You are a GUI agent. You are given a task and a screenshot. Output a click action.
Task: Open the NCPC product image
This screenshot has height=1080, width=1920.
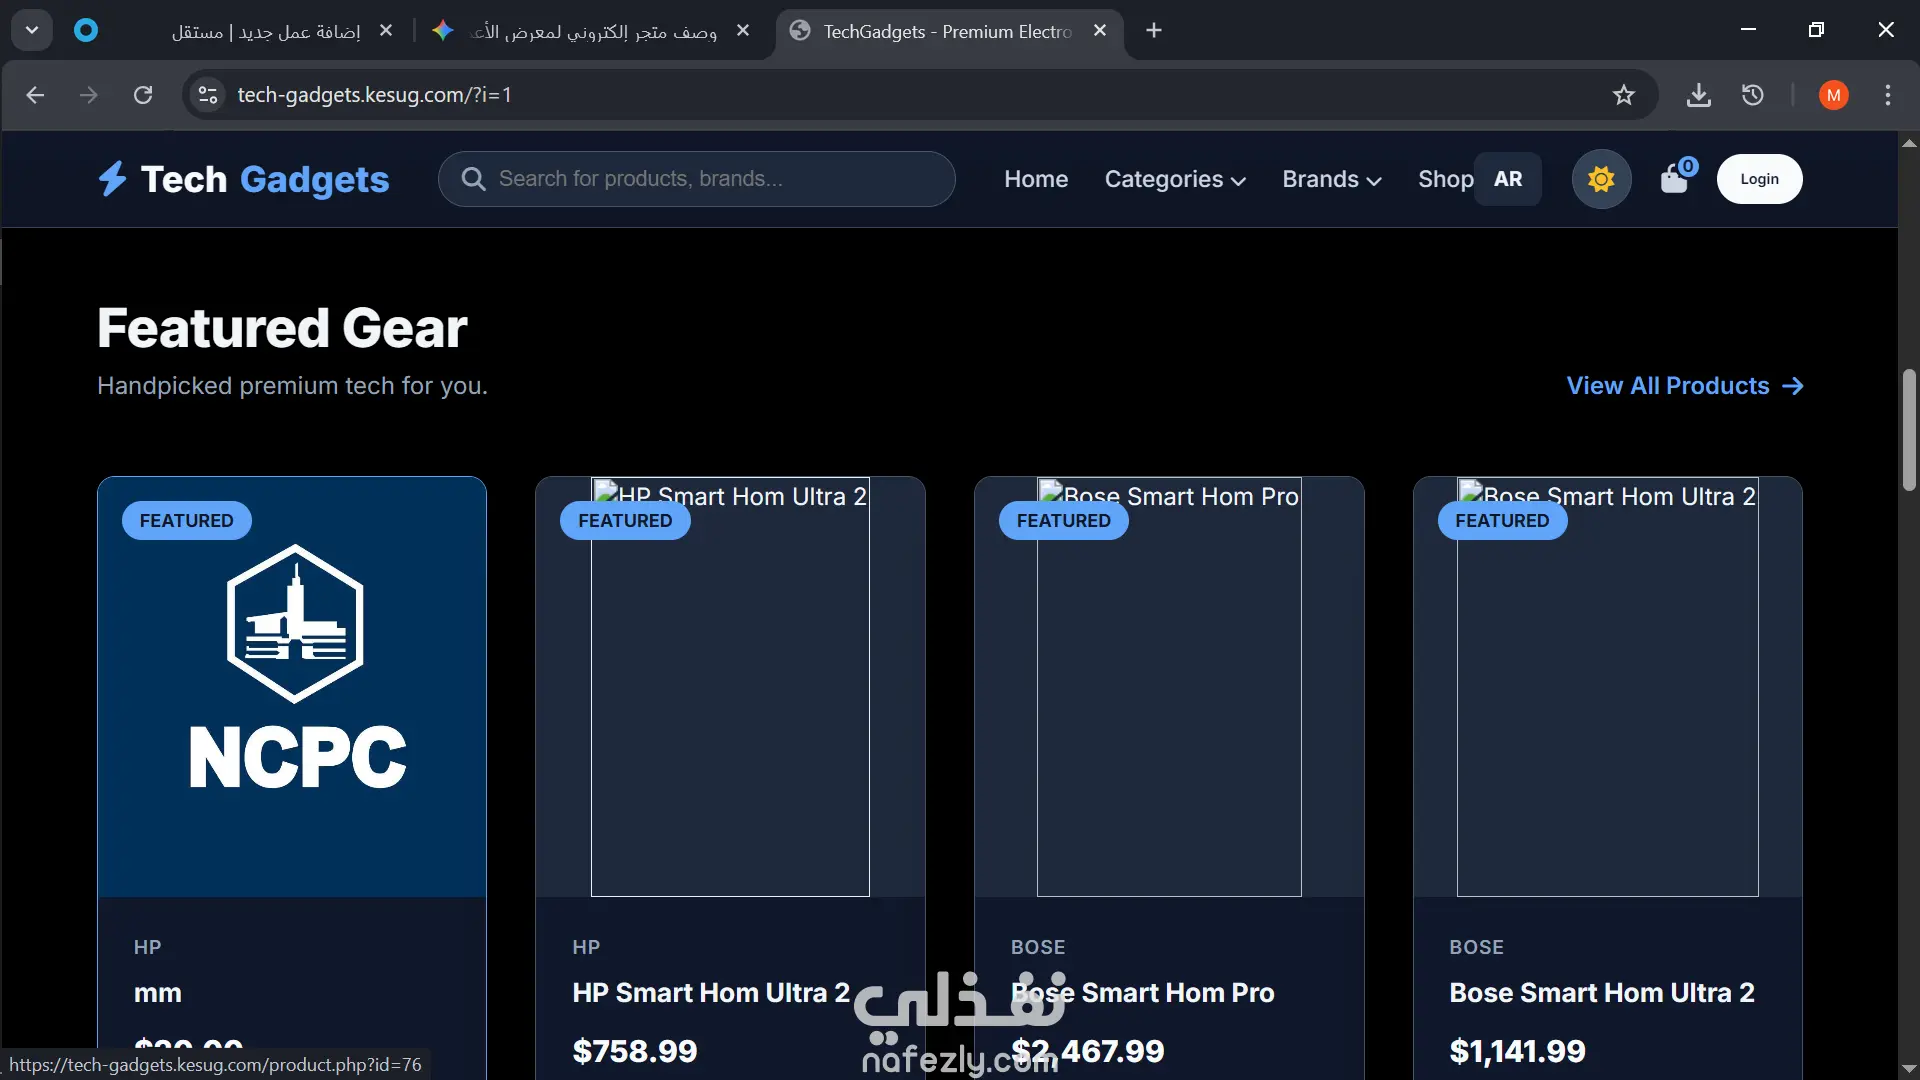[x=292, y=687]
